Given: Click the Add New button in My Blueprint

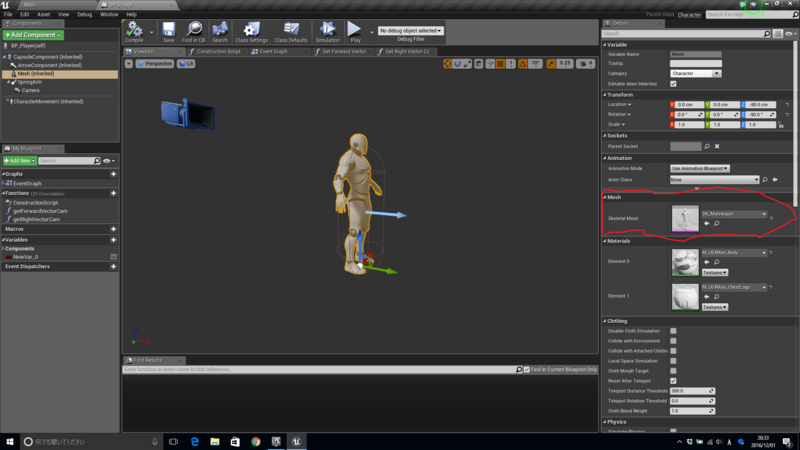Looking at the screenshot, I should pyautogui.click(x=19, y=161).
